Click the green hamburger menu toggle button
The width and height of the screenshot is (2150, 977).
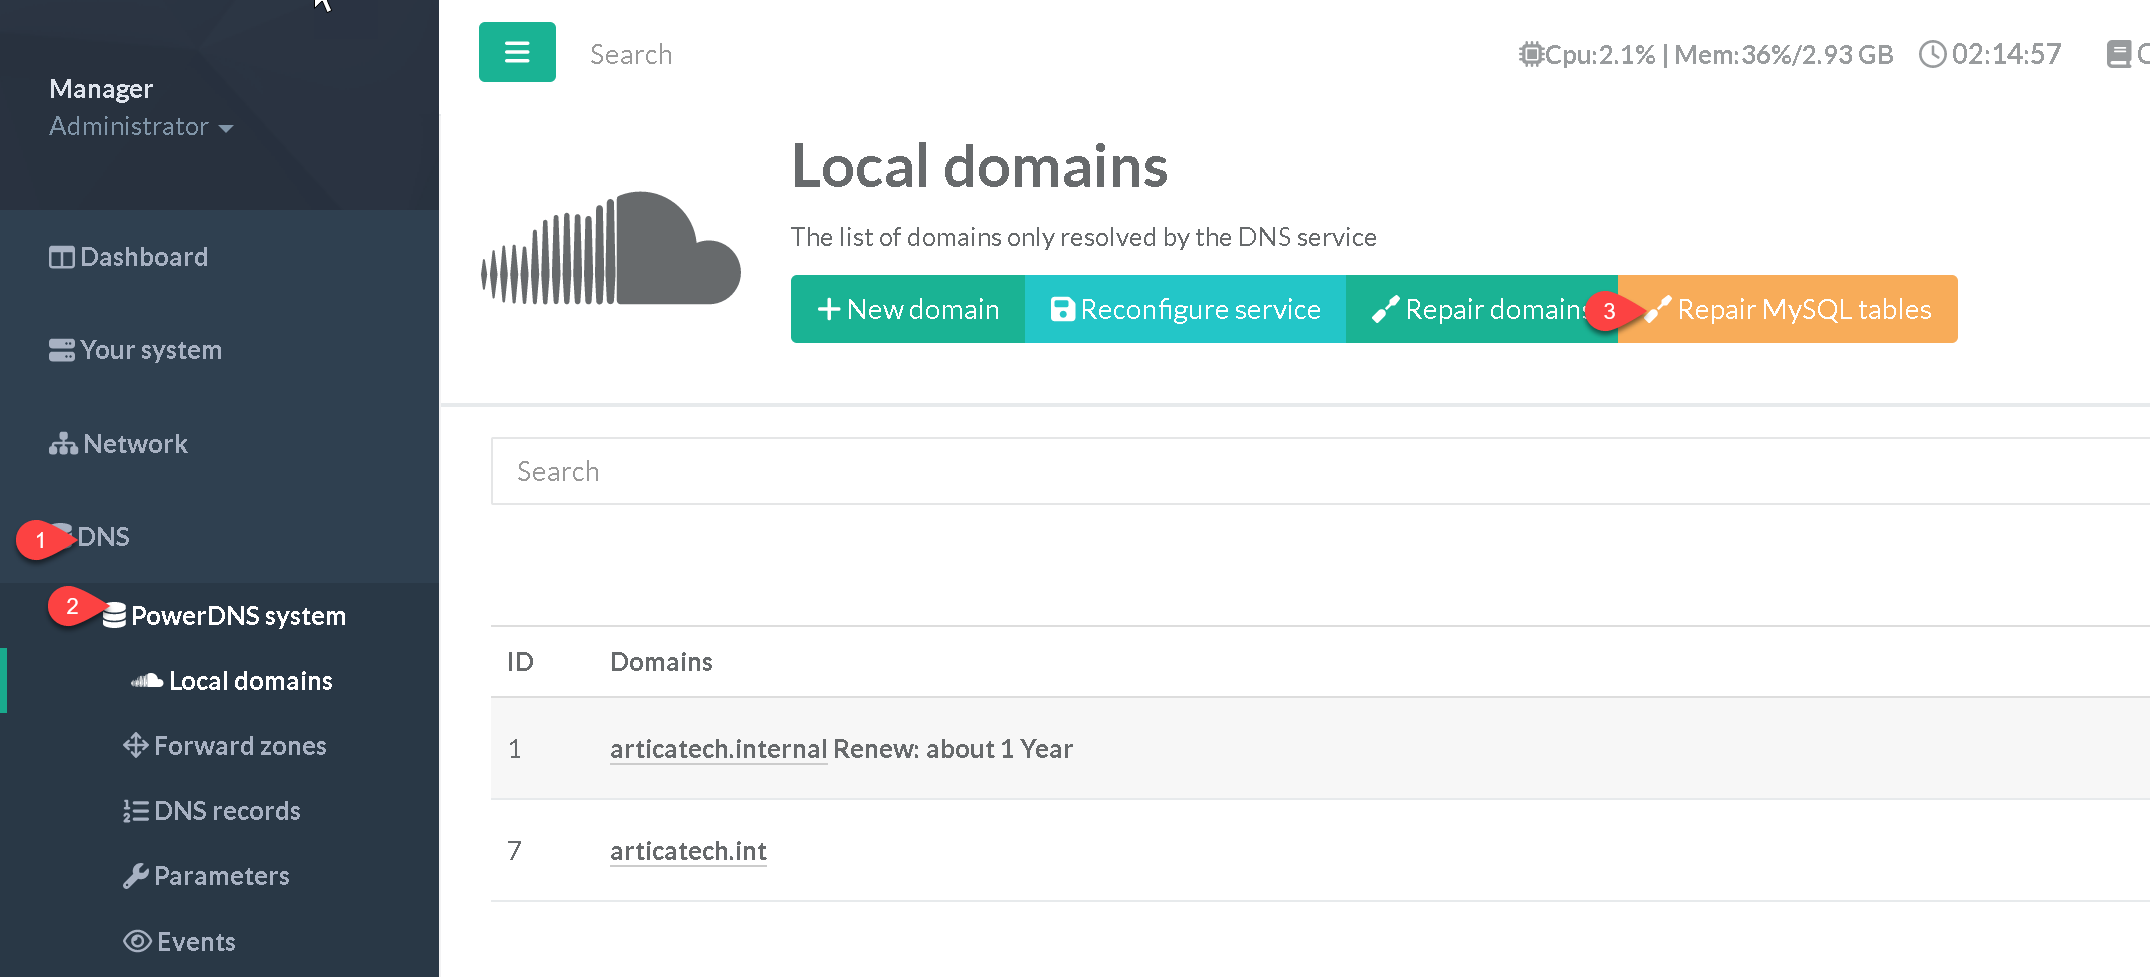[517, 52]
